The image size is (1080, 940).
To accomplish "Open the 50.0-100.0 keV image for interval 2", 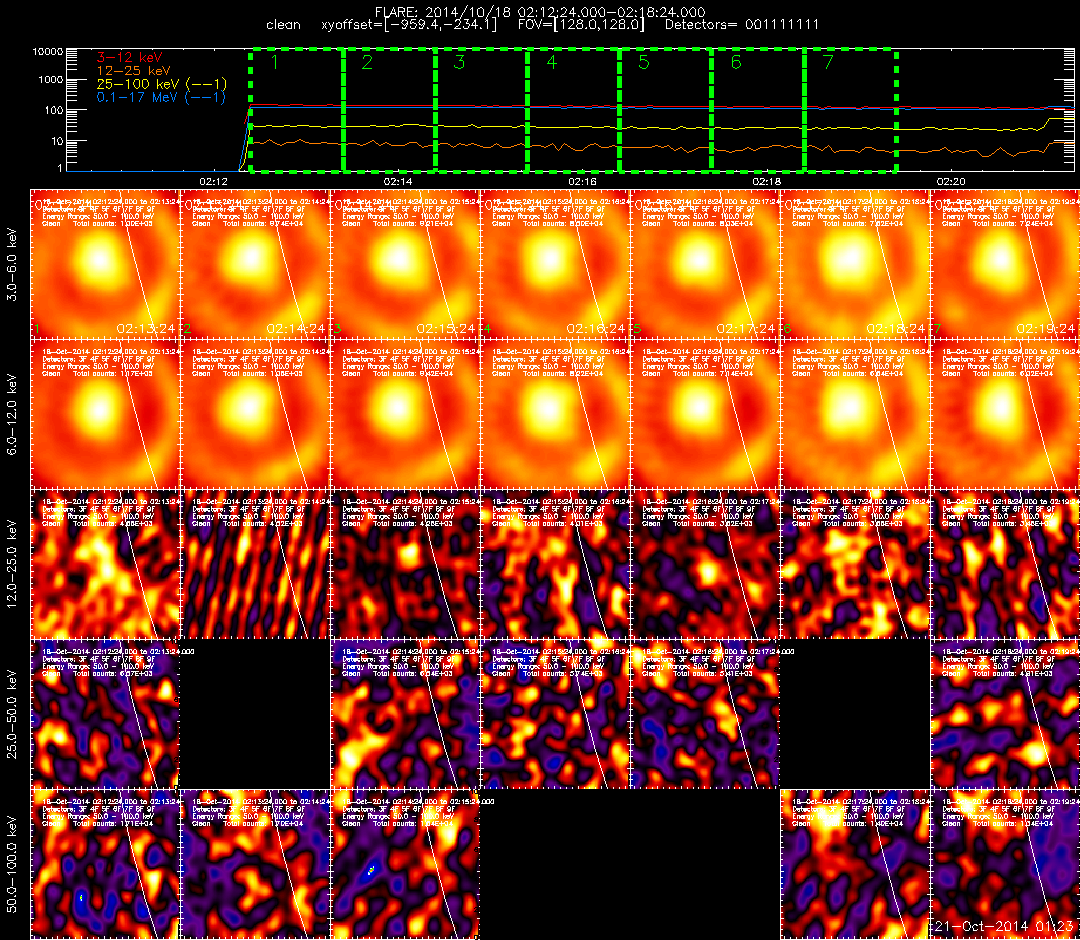I will [256, 864].
